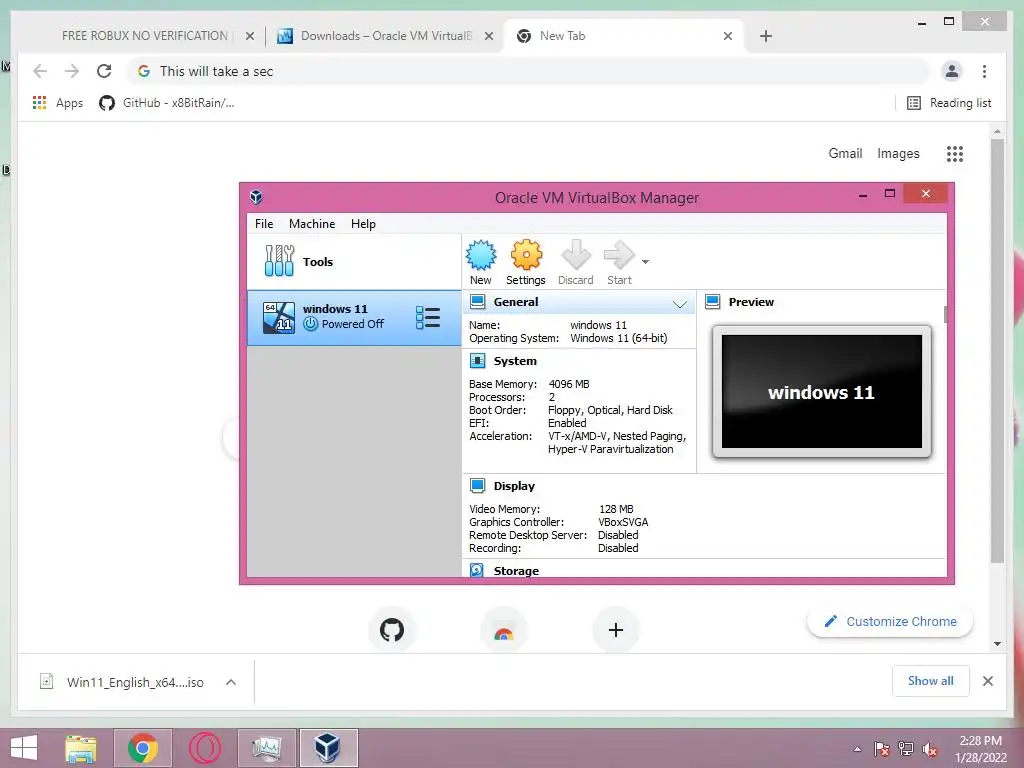Click Chrome page vertical scrollbar
Image resolution: width=1024 pixels, height=768 pixels.
point(997,350)
